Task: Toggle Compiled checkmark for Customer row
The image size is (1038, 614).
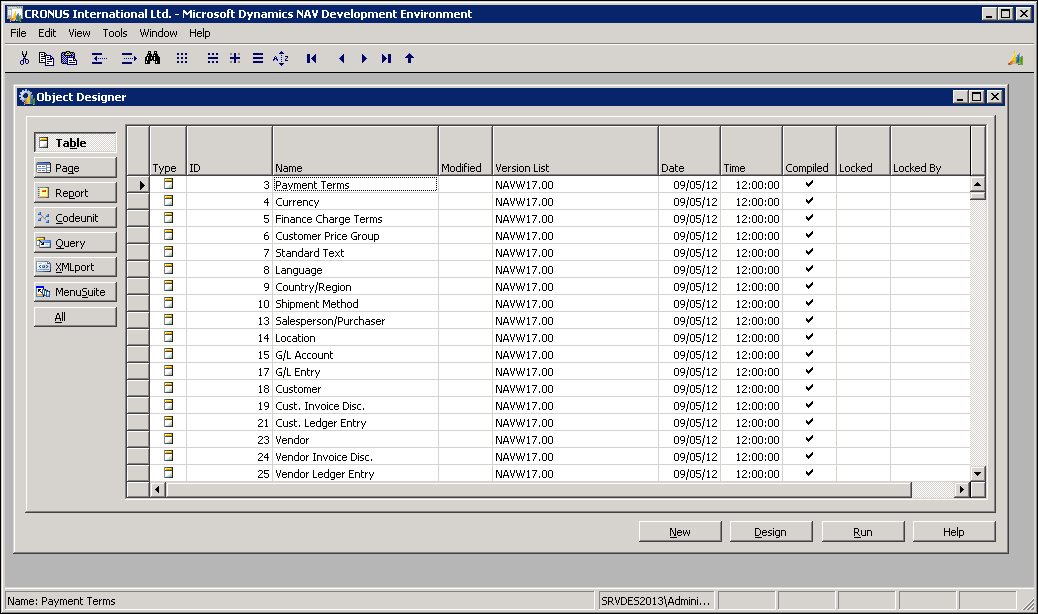Action: click(809, 388)
